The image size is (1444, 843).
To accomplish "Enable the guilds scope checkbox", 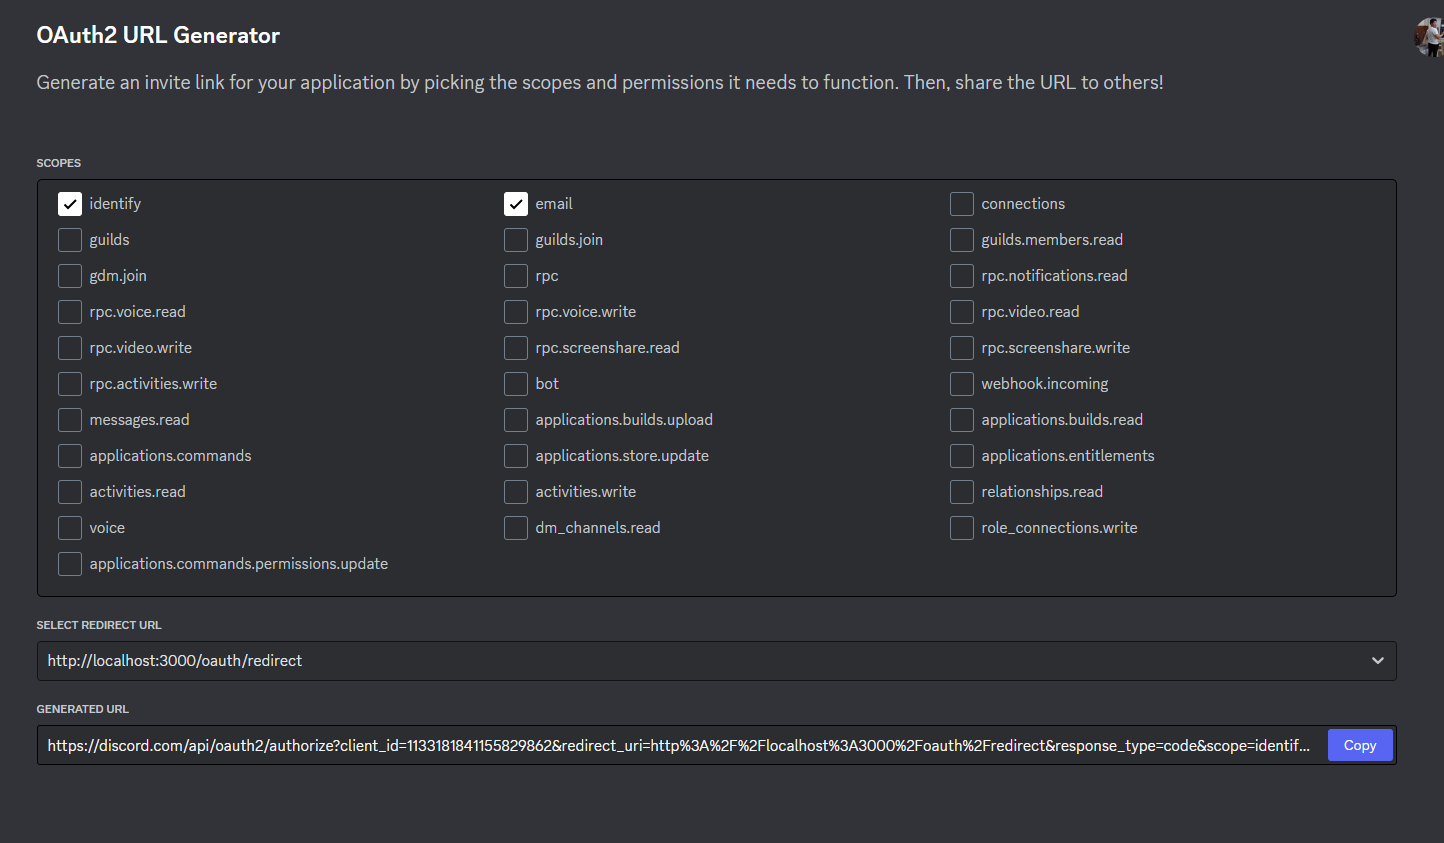I will (x=70, y=240).
